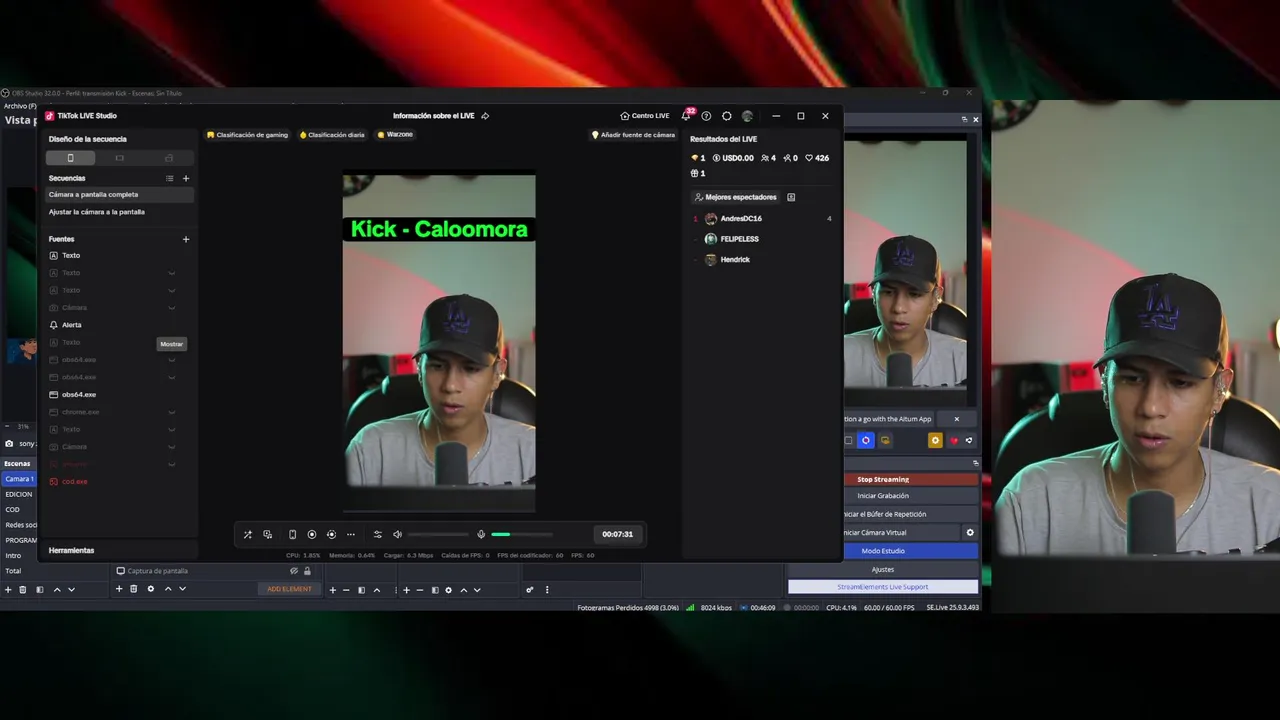1280x720 pixels.
Task: Click the phone preview icon in control bar
Action: (x=292, y=534)
